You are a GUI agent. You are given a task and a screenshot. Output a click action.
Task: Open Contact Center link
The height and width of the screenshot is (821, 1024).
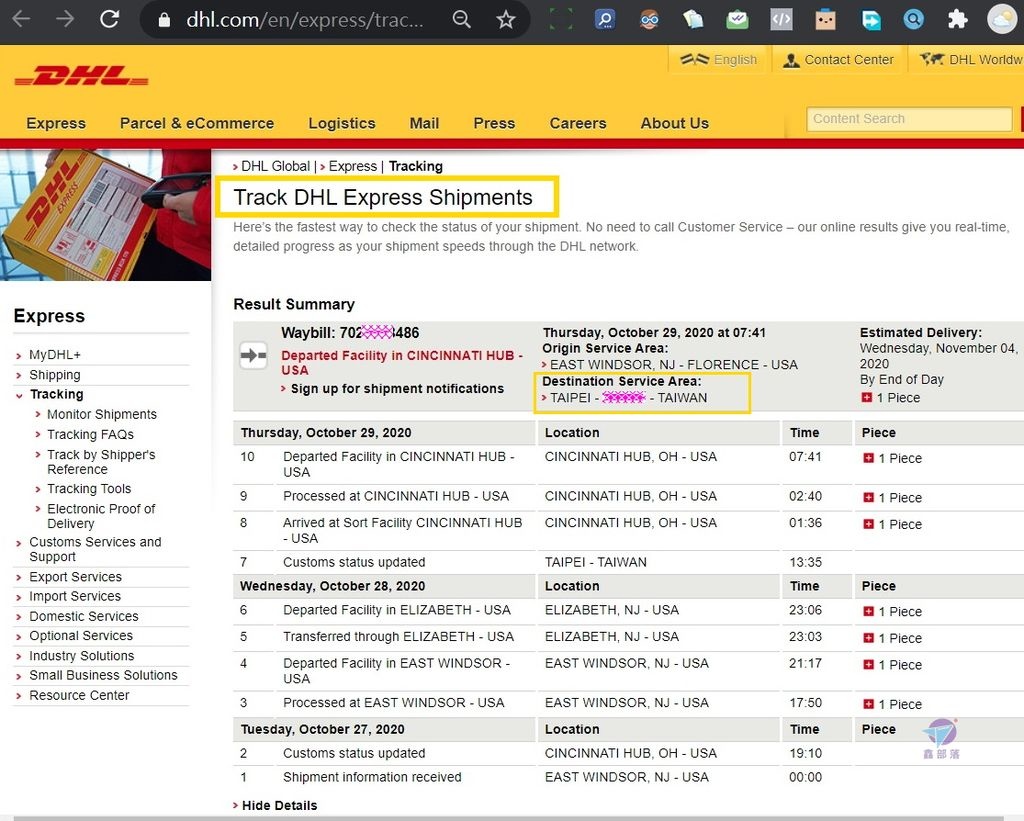(x=839, y=59)
